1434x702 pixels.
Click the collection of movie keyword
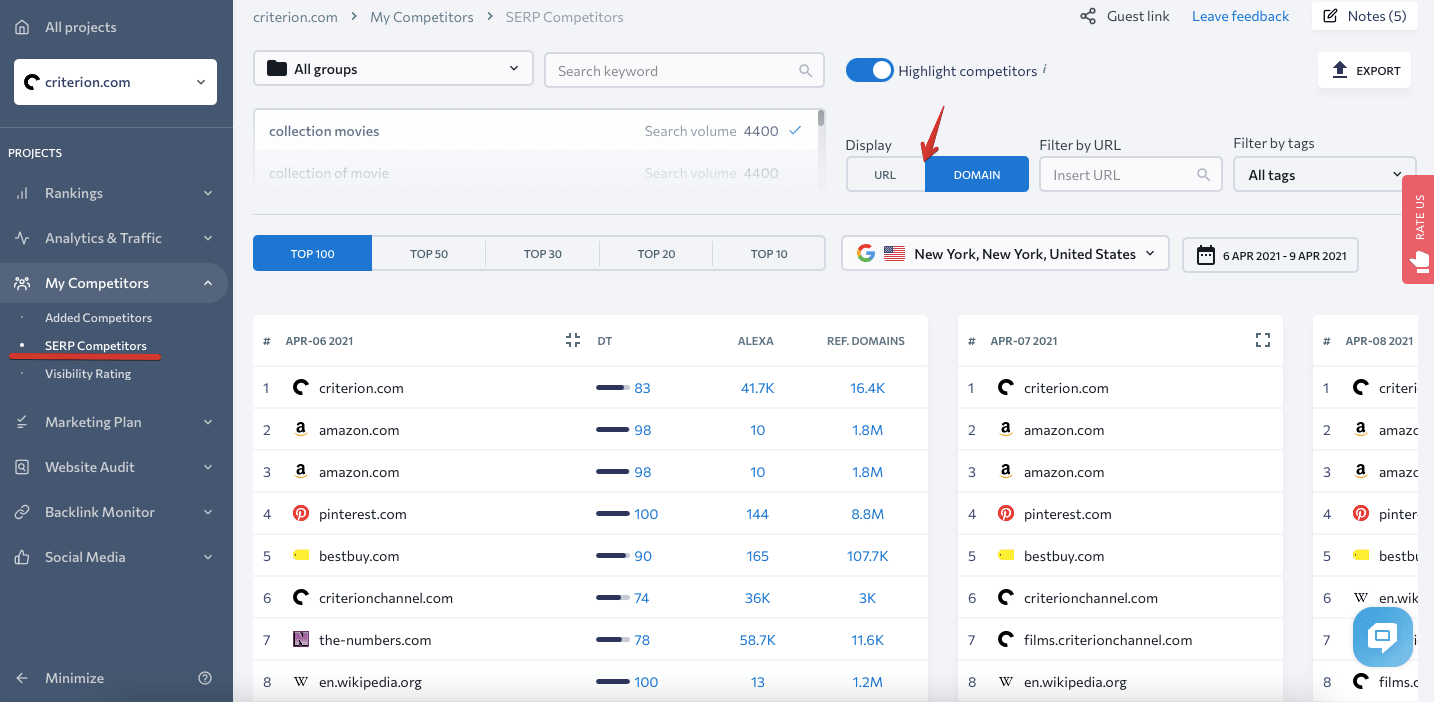[x=536, y=173]
